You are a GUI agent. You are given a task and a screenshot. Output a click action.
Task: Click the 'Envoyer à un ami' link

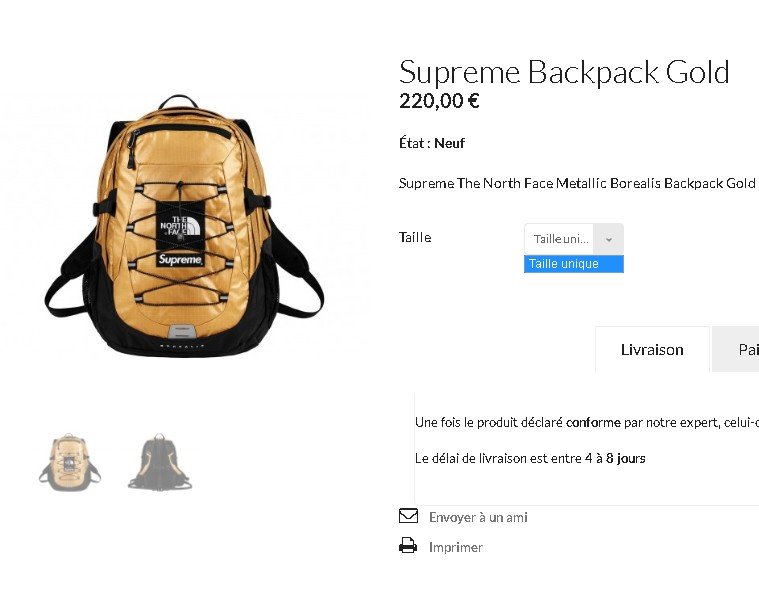(x=478, y=517)
